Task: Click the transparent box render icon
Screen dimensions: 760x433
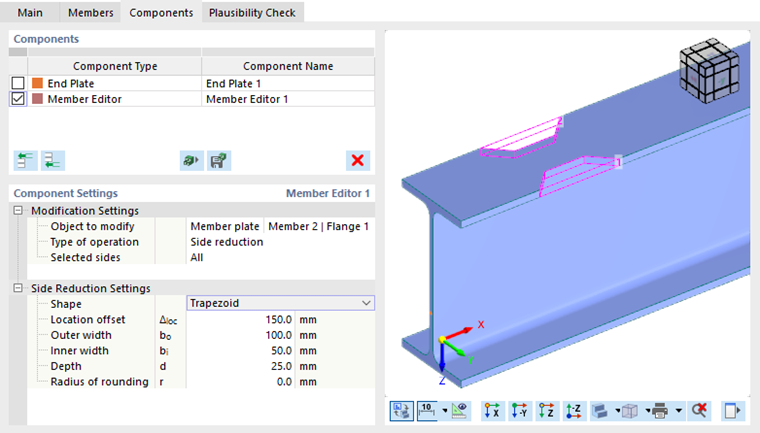Action: 630,411
